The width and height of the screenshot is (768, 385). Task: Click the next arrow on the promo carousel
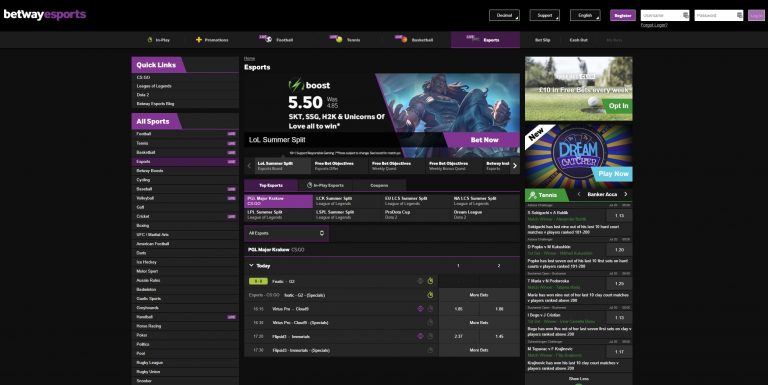coord(514,166)
